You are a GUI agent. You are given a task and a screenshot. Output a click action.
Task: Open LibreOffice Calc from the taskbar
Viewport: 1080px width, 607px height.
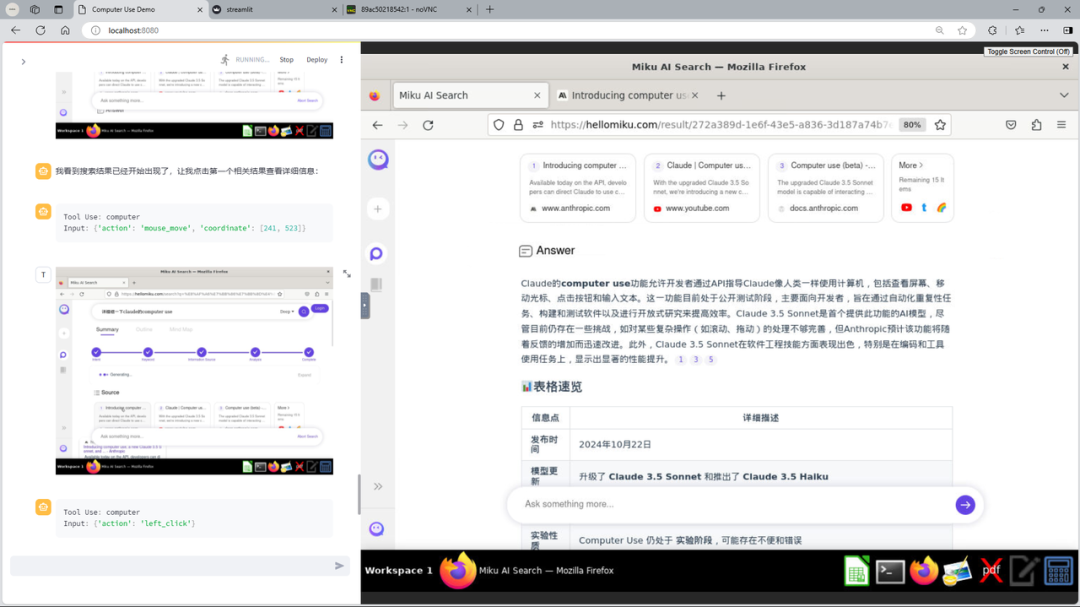[857, 570]
